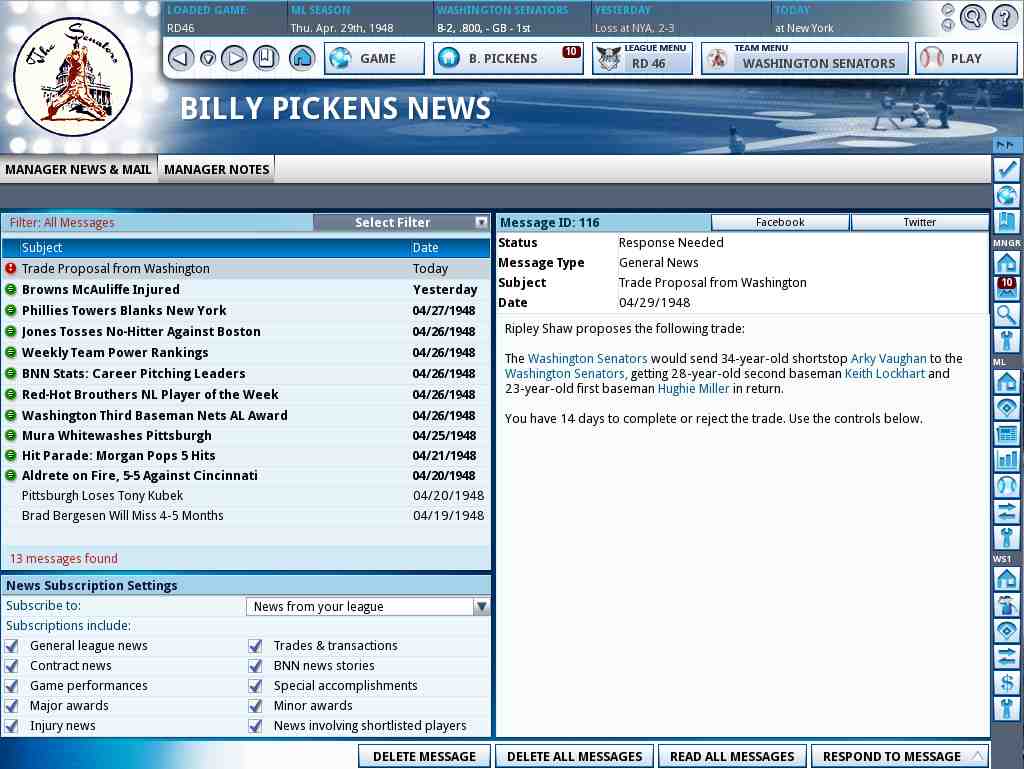This screenshot has width=1024, height=769.
Task: Go back with the left arrow navigation button
Action: click(x=181, y=58)
